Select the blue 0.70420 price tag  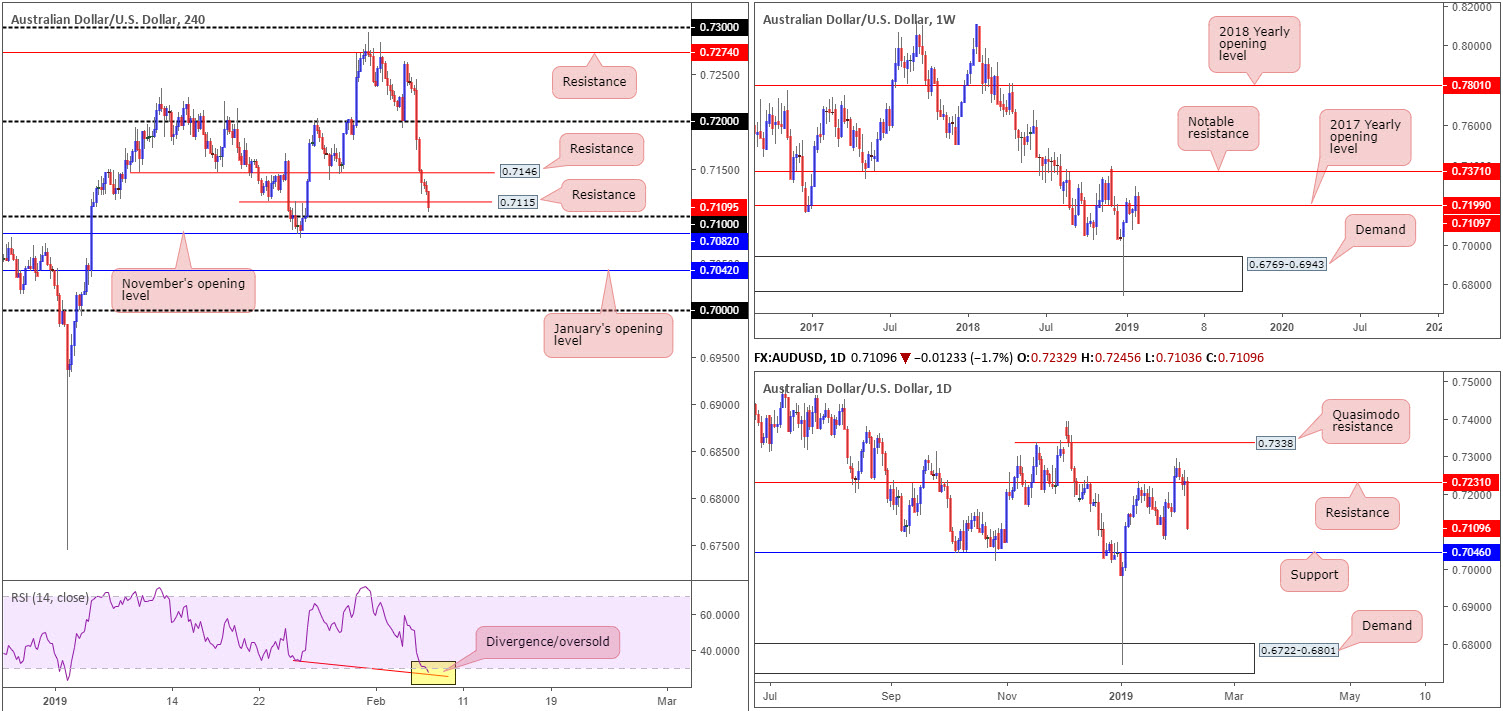pos(718,270)
